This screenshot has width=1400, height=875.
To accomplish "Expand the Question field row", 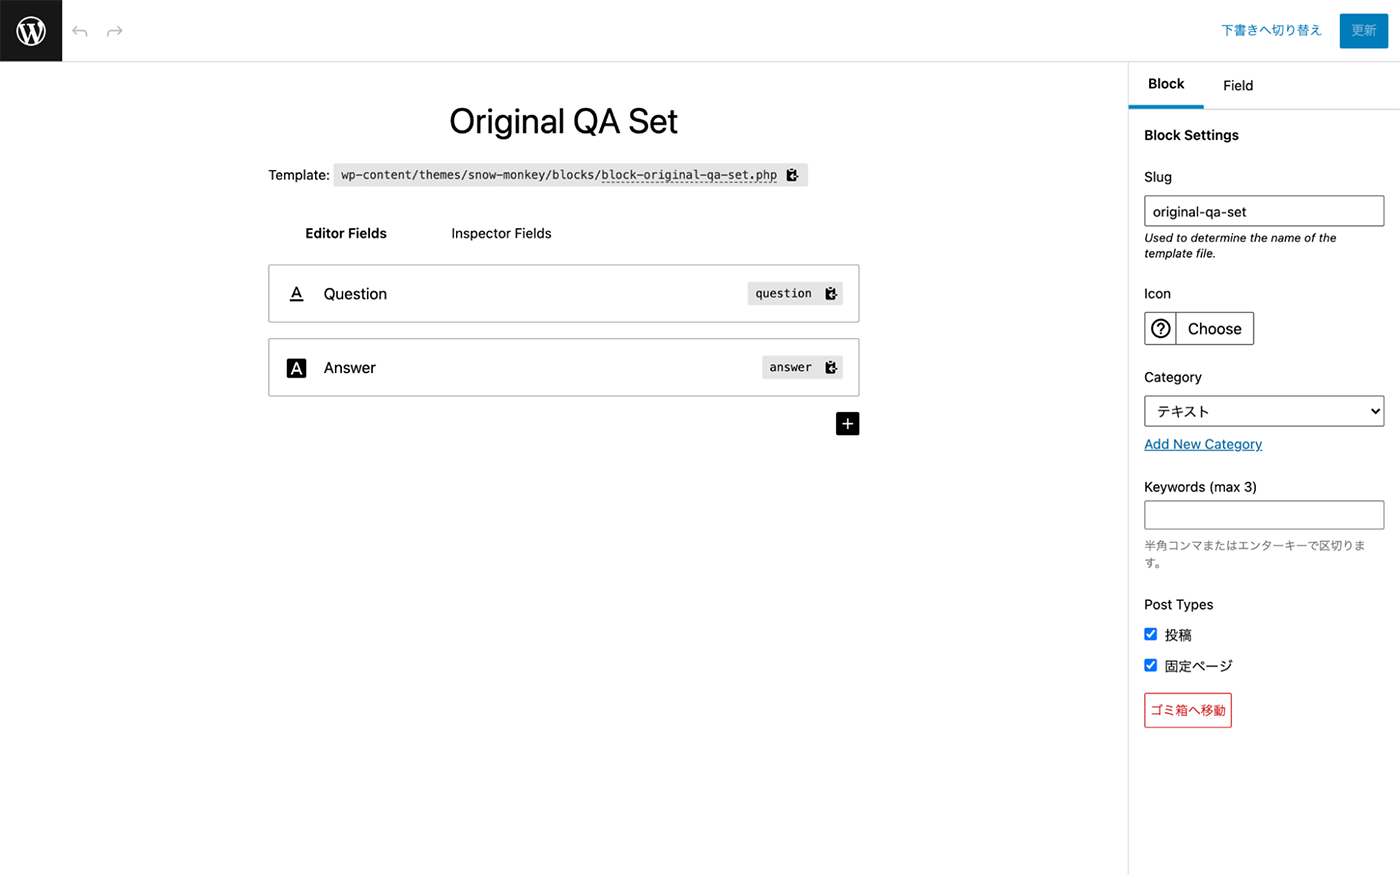I will (x=564, y=294).
